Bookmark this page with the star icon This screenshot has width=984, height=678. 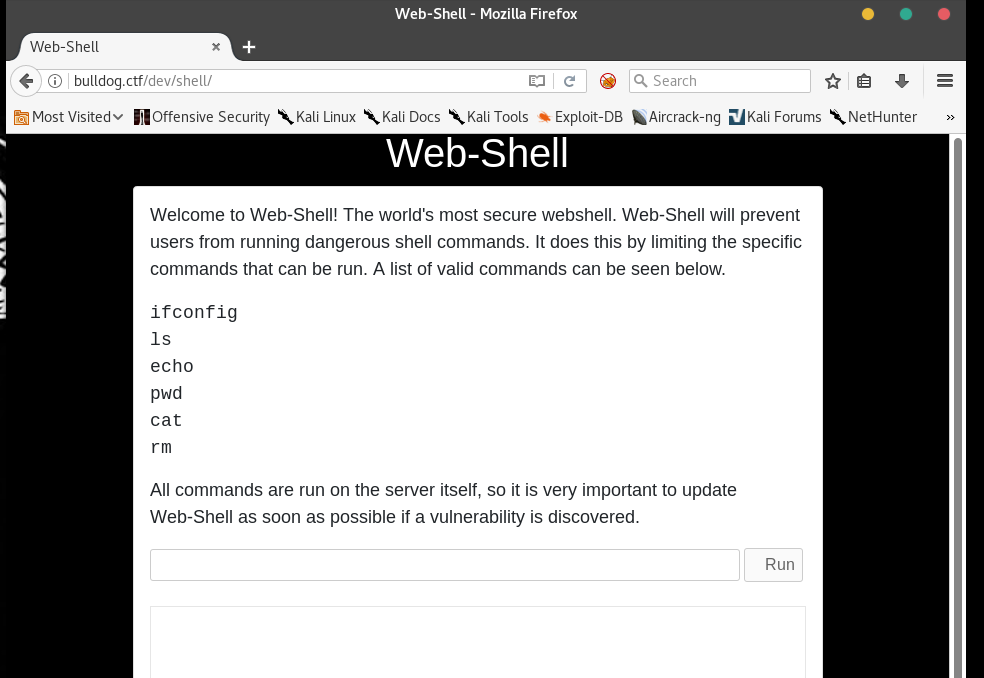833,81
